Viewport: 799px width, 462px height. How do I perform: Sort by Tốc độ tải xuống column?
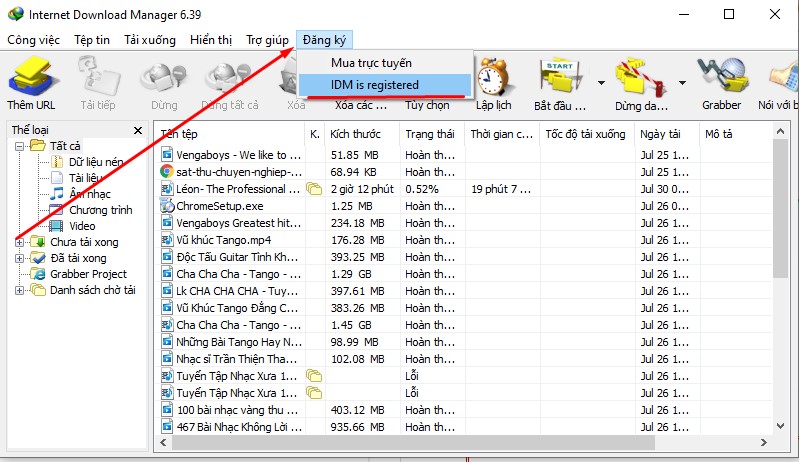[587, 134]
